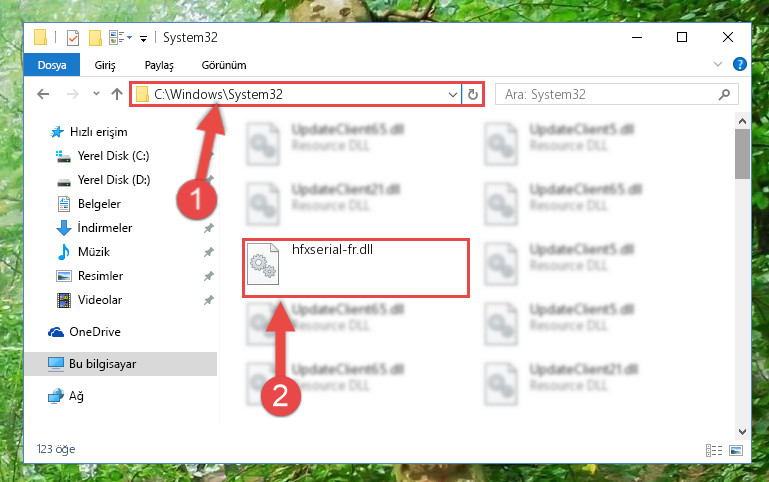This screenshot has height=482, width=769.
Task: Click the New folder icon in quick access toolbar
Action: (95, 38)
